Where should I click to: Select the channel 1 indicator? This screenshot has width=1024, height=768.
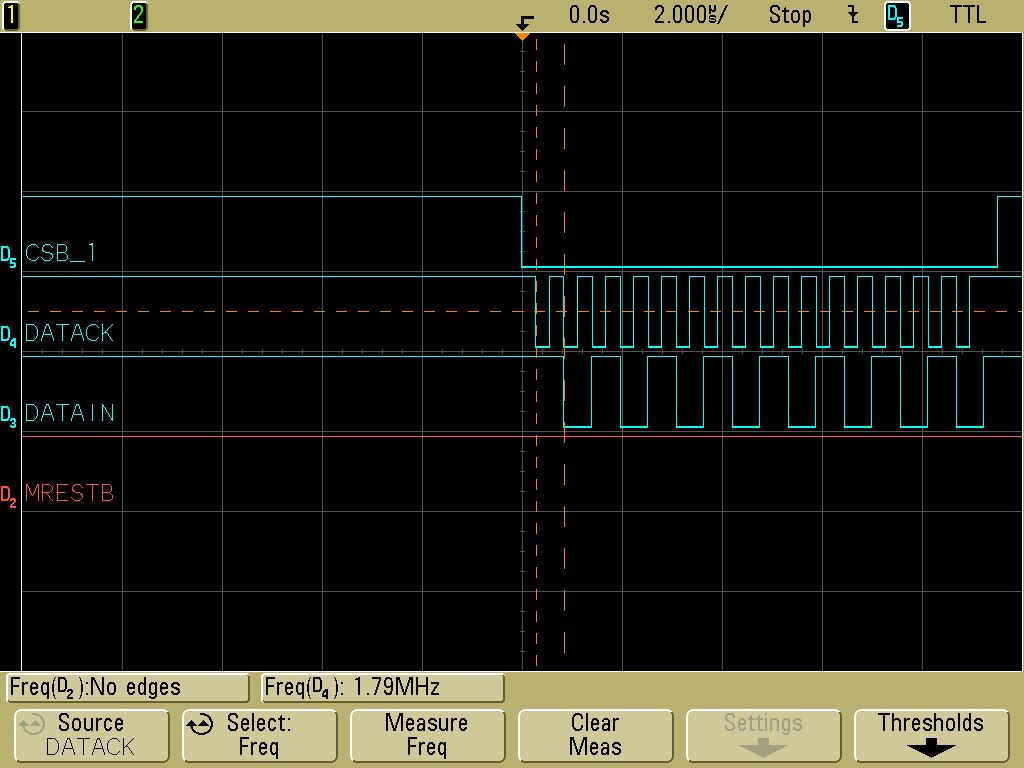coord(10,15)
